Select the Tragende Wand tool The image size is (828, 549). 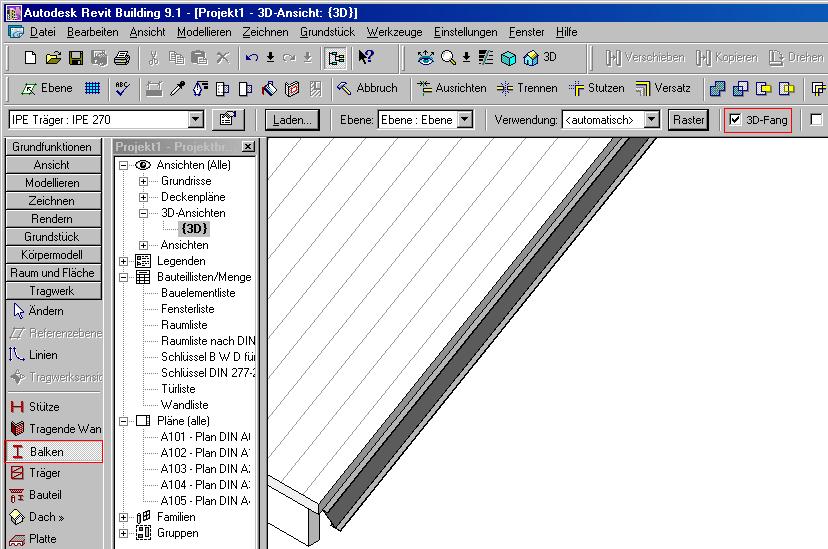coord(56,429)
